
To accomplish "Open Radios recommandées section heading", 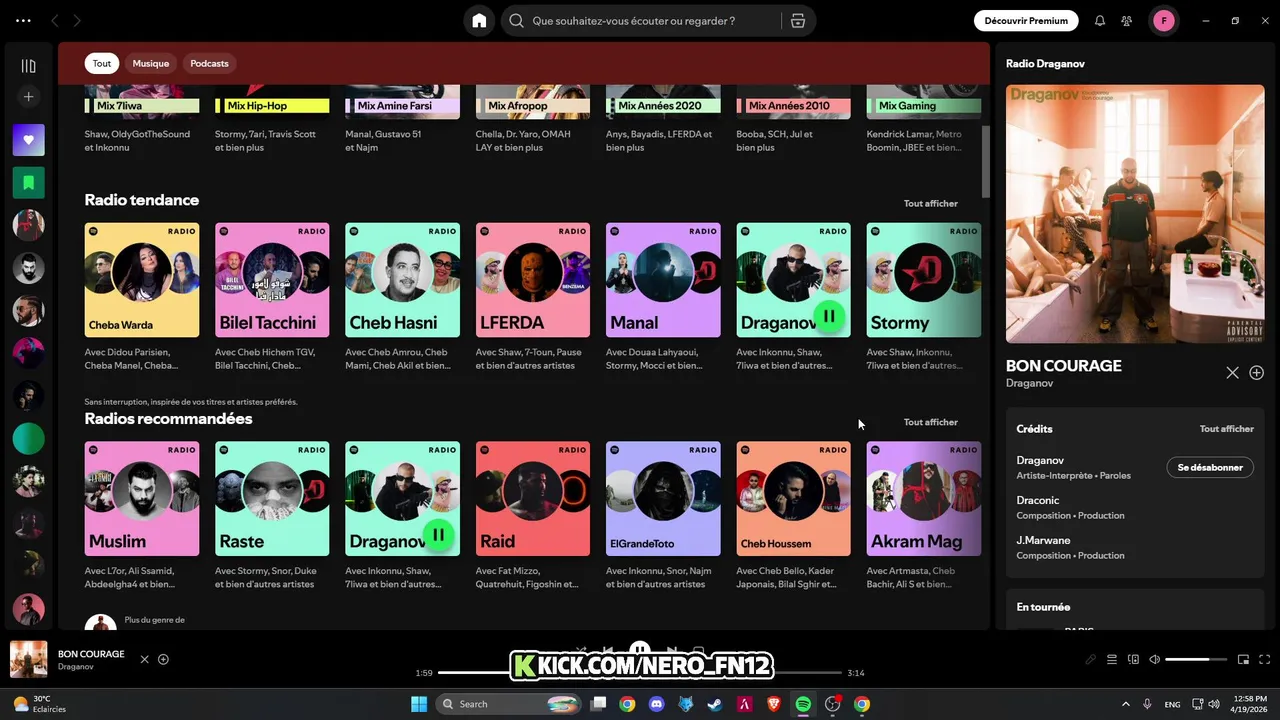I will click(168, 419).
